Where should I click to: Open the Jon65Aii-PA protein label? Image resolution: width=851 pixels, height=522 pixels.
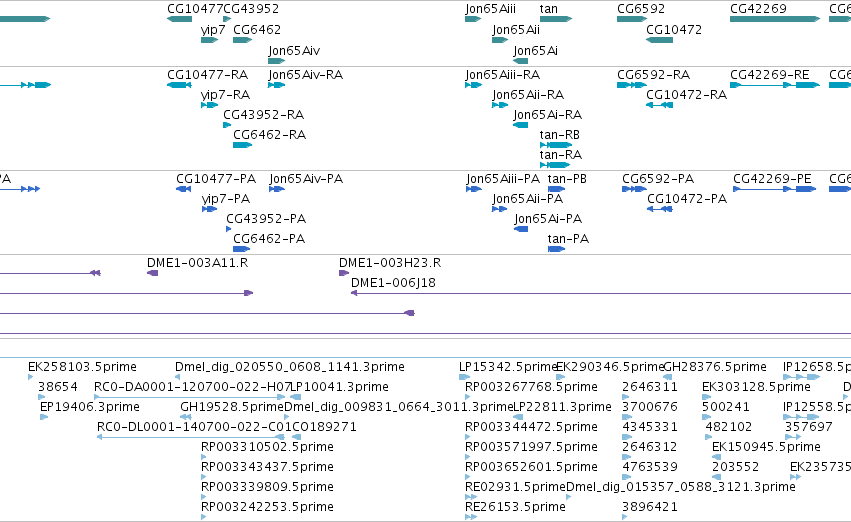[x=528, y=199]
